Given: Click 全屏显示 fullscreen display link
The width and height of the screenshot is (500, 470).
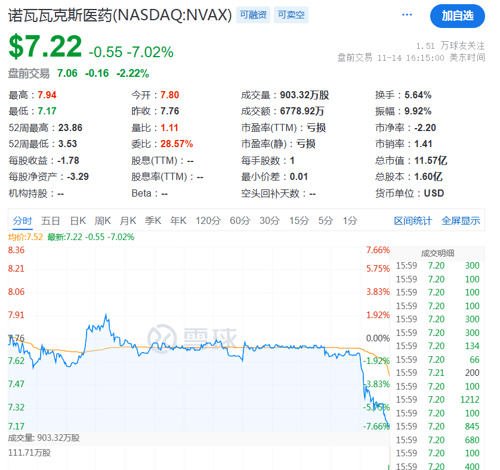Looking at the screenshot, I should 461,221.
